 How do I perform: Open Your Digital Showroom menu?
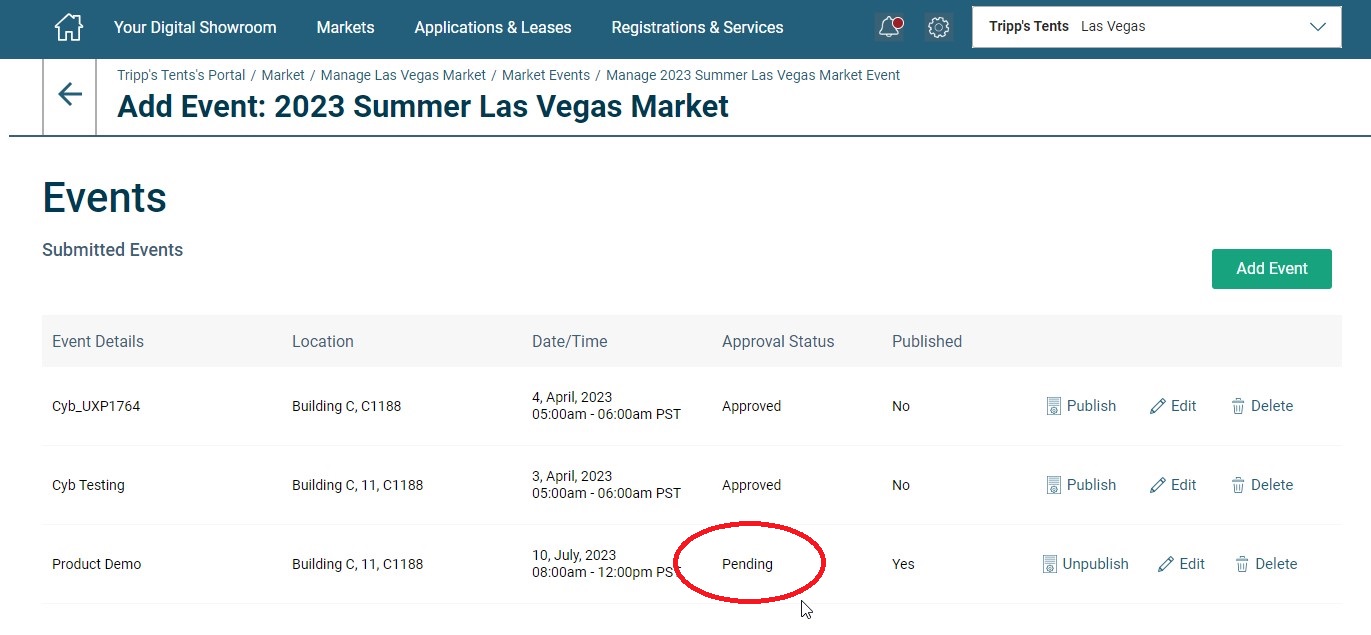[x=195, y=27]
